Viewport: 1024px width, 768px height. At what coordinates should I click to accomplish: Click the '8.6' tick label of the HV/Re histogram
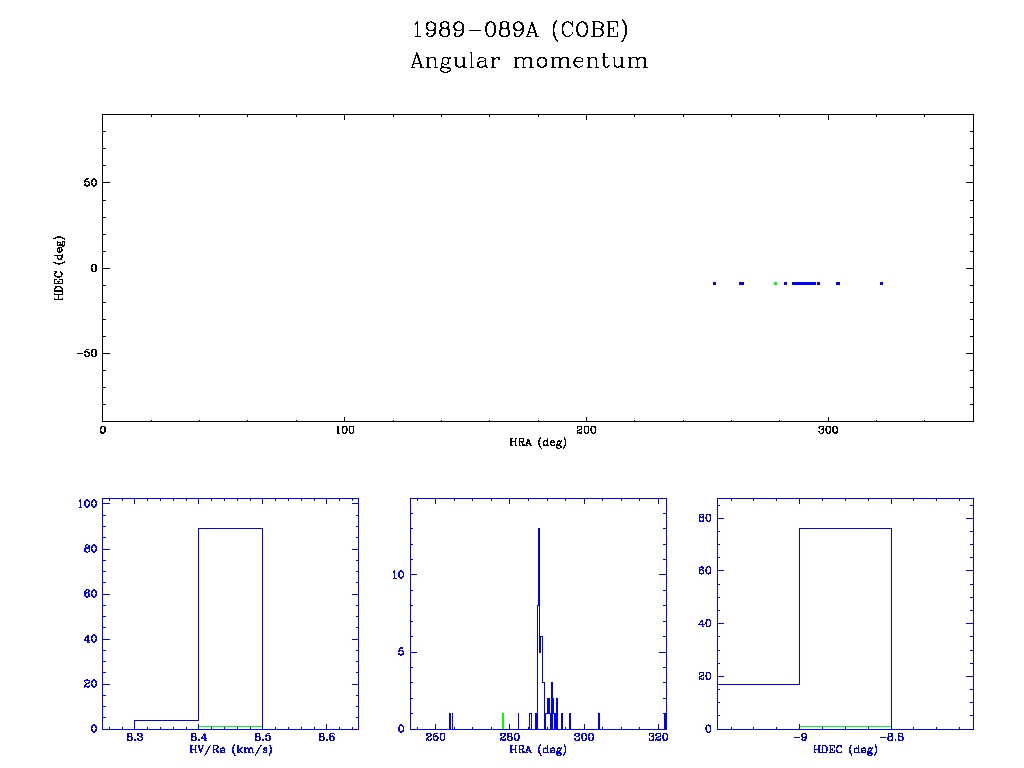327,737
